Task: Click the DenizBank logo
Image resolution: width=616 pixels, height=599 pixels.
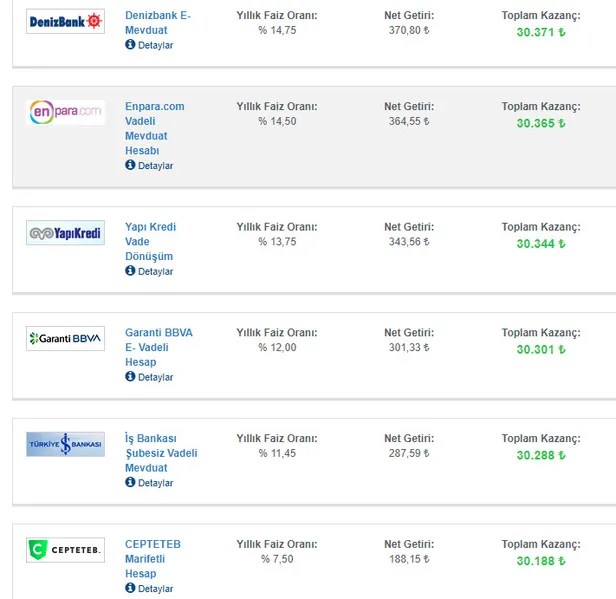Action: pyautogui.click(x=65, y=21)
